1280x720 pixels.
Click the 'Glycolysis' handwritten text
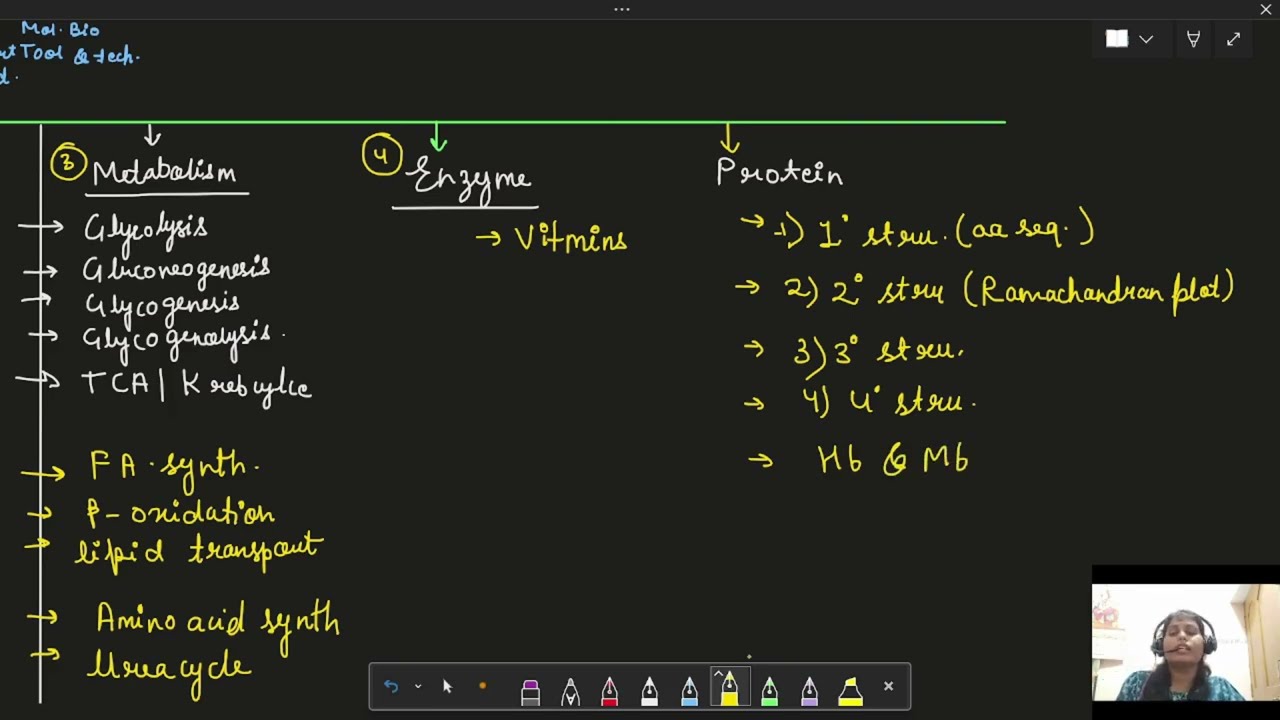pos(146,229)
